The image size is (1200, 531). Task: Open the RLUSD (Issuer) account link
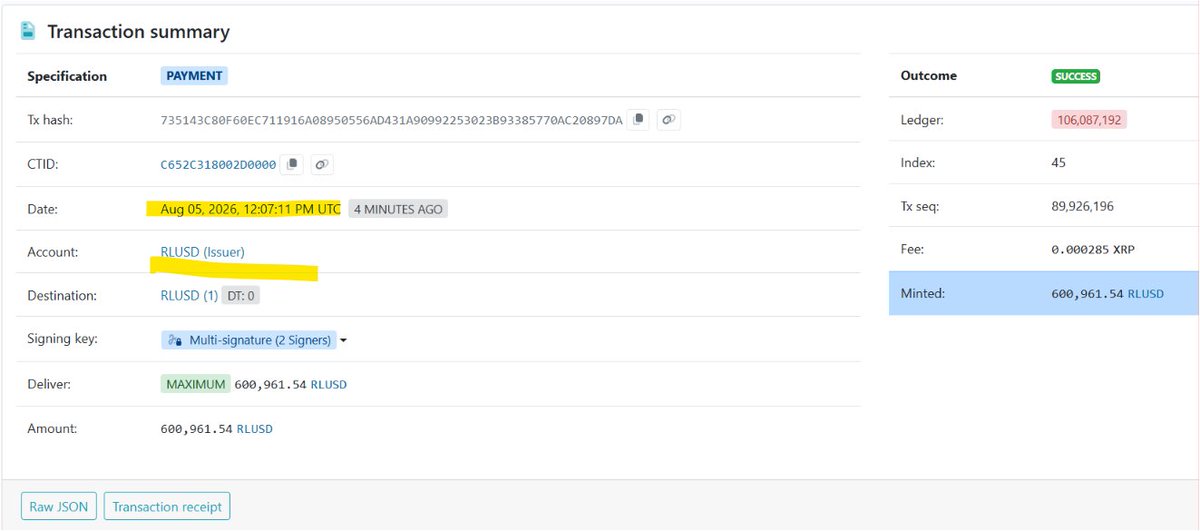coord(202,252)
